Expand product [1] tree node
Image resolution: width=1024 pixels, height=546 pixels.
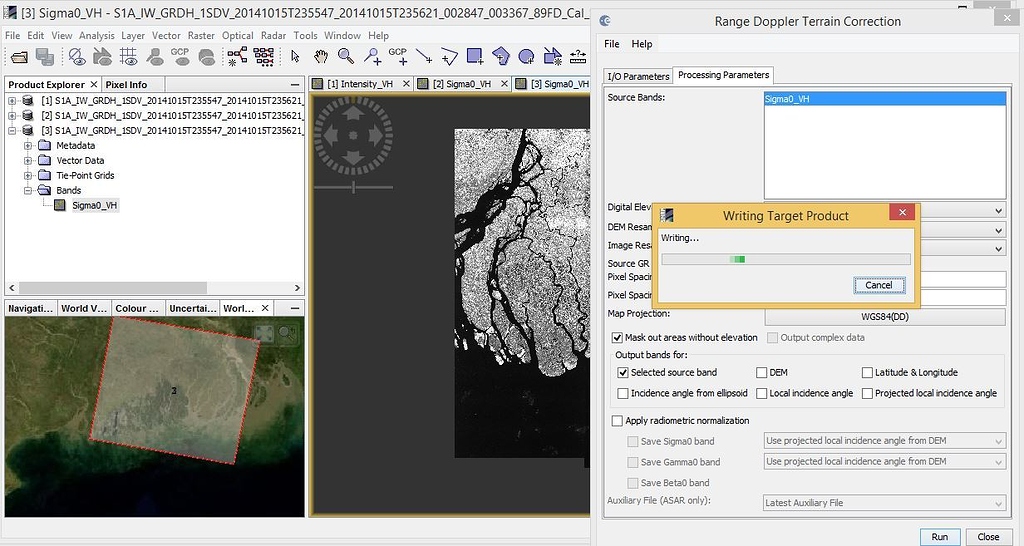click(x=12, y=101)
